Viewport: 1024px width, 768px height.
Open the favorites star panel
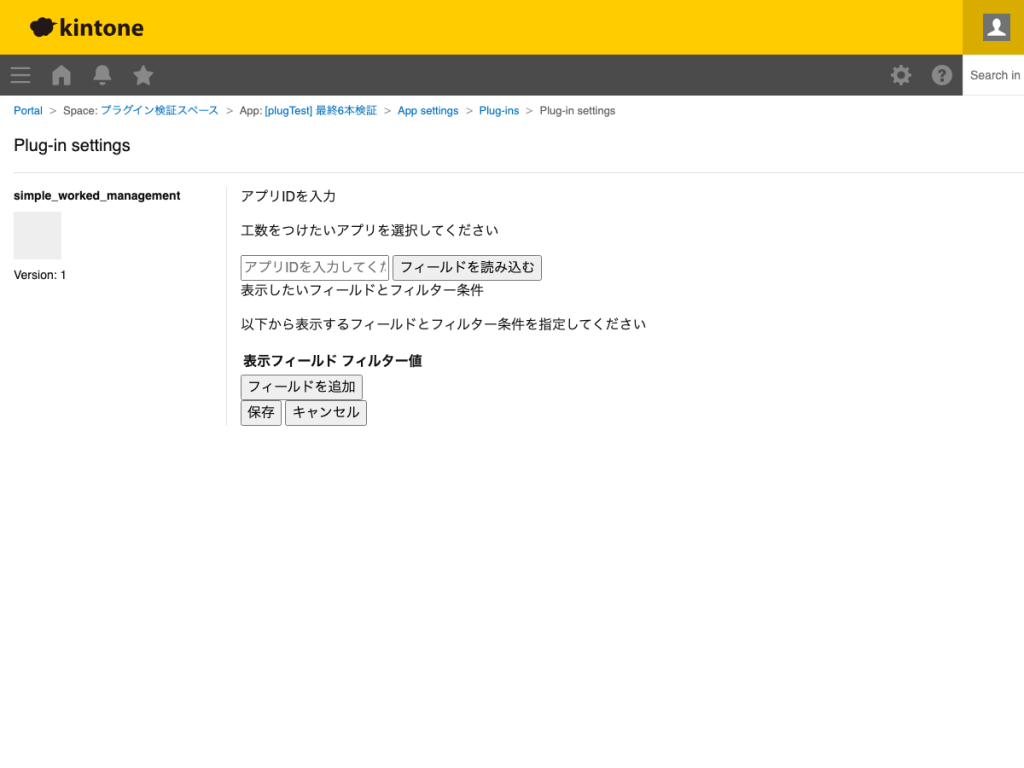pyautogui.click(x=143, y=75)
